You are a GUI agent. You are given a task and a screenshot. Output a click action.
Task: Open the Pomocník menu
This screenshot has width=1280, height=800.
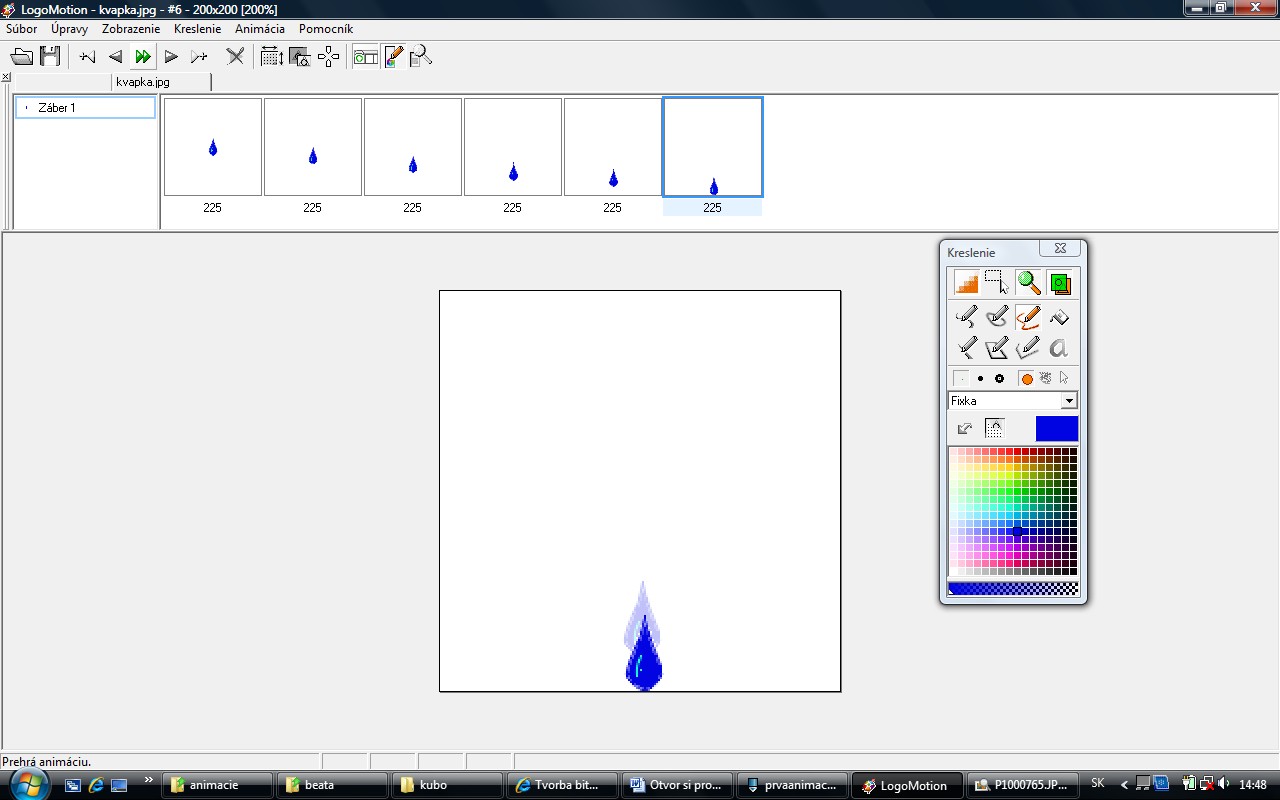click(x=326, y=29)
